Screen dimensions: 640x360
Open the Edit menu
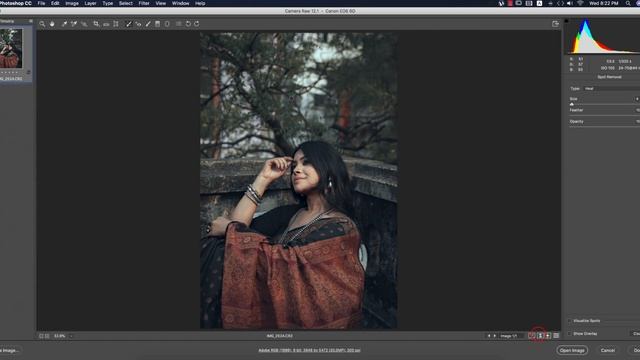(x=55, y=3)
